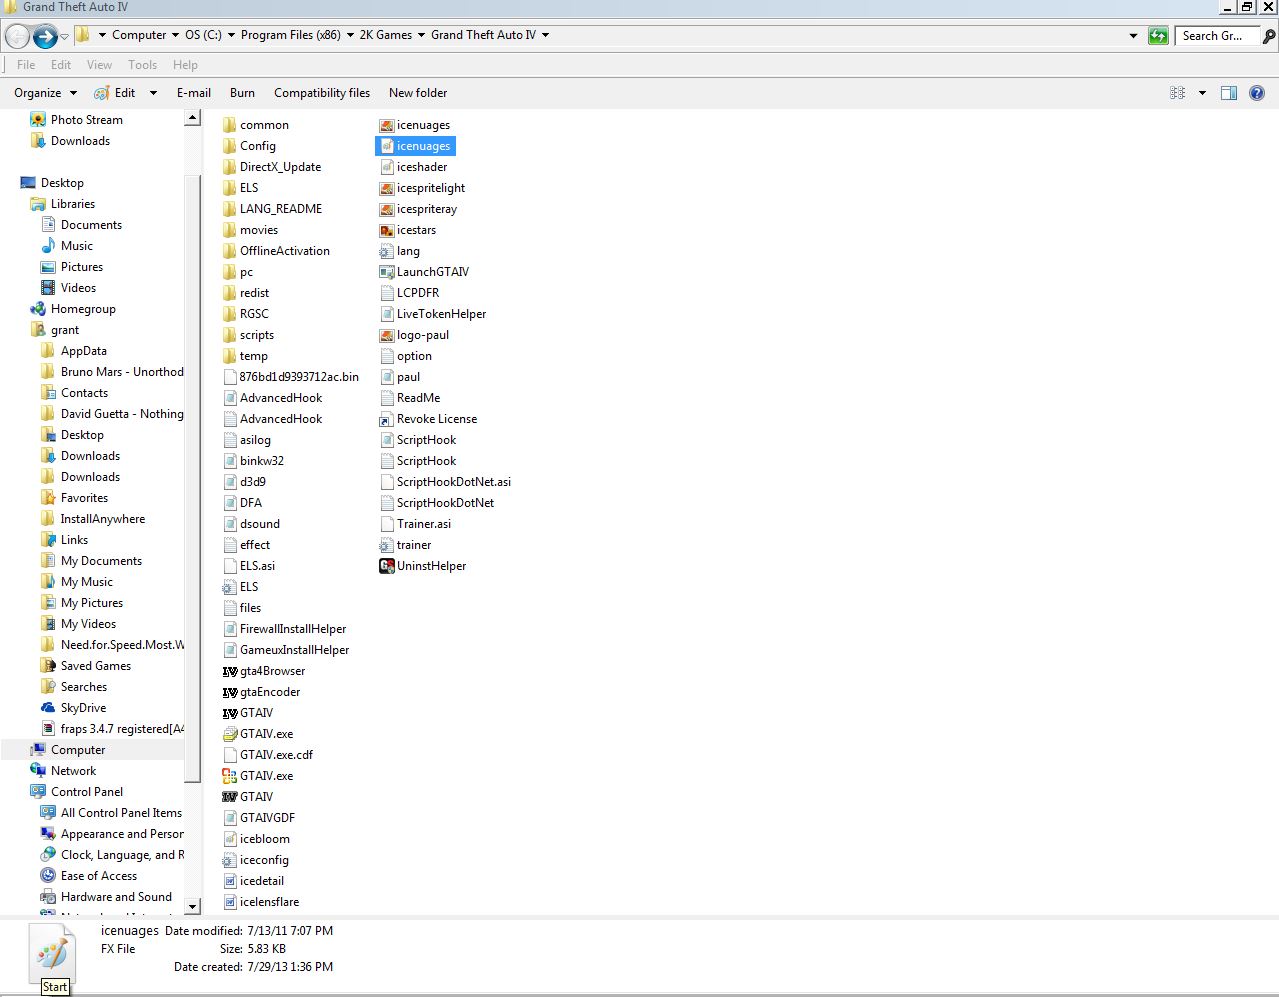Select the icestars image file icon
The image size is (1279, 997).
click(x=387, y=230)
